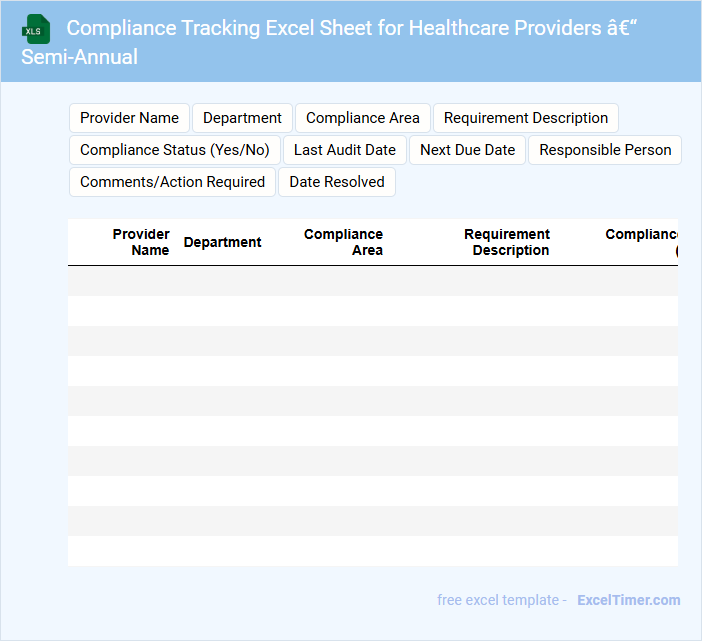702x641 pixels.
Task: Click the Compliance Area tag
Action: tap(362, 118)
